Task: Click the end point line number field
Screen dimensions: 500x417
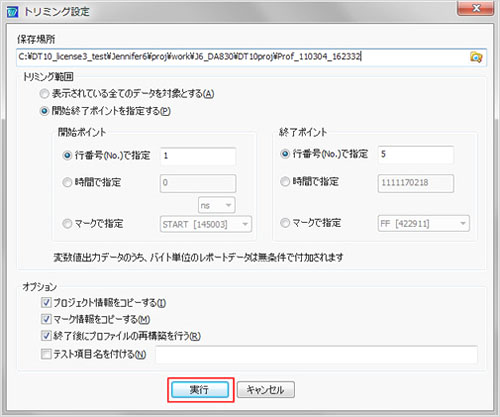Action: tap(416, 155)
